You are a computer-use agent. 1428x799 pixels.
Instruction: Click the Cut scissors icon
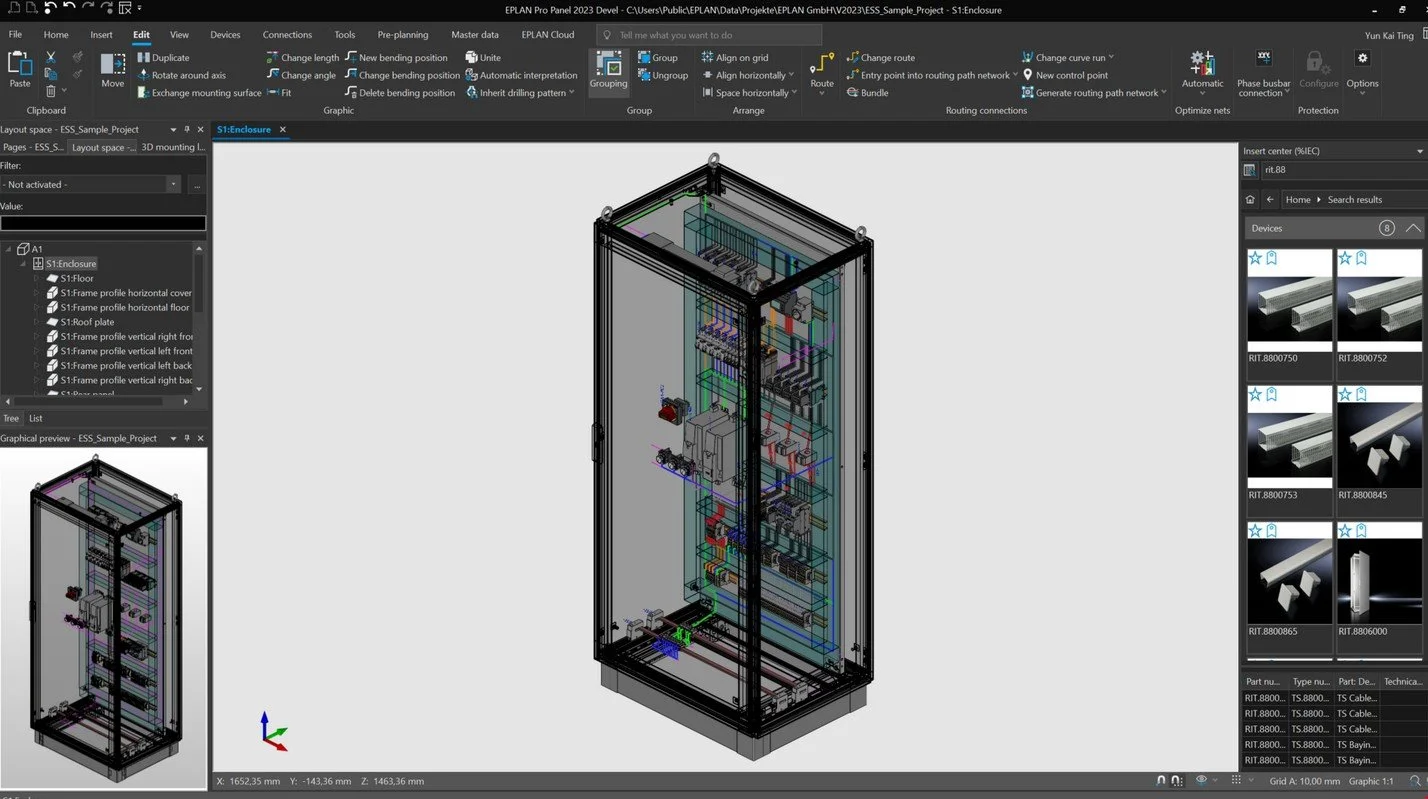point(51,57)
